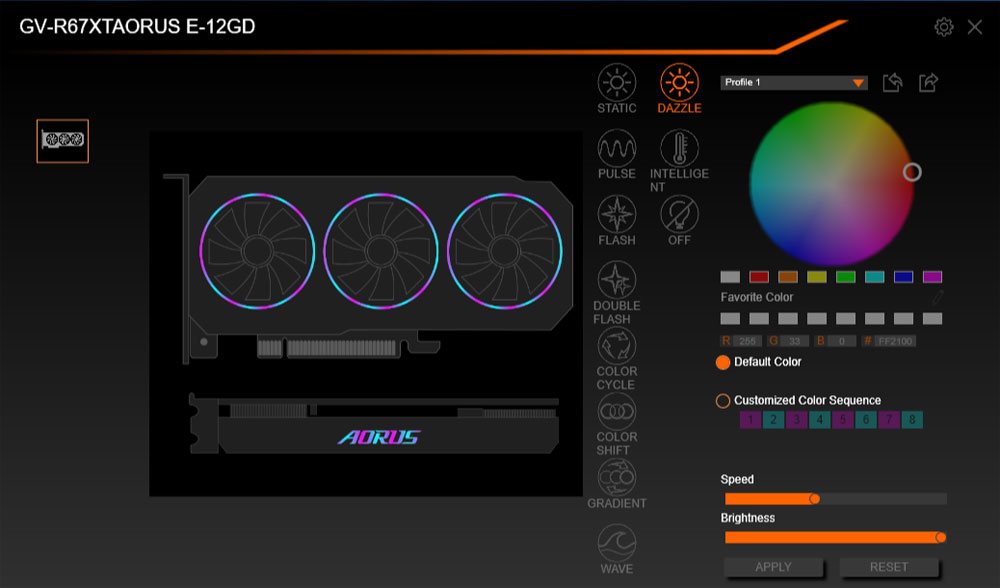The height and width of the screenshot is (588, 1000).
Task: Choose the WAVE lighting effect
Action: tap(617, 543)
